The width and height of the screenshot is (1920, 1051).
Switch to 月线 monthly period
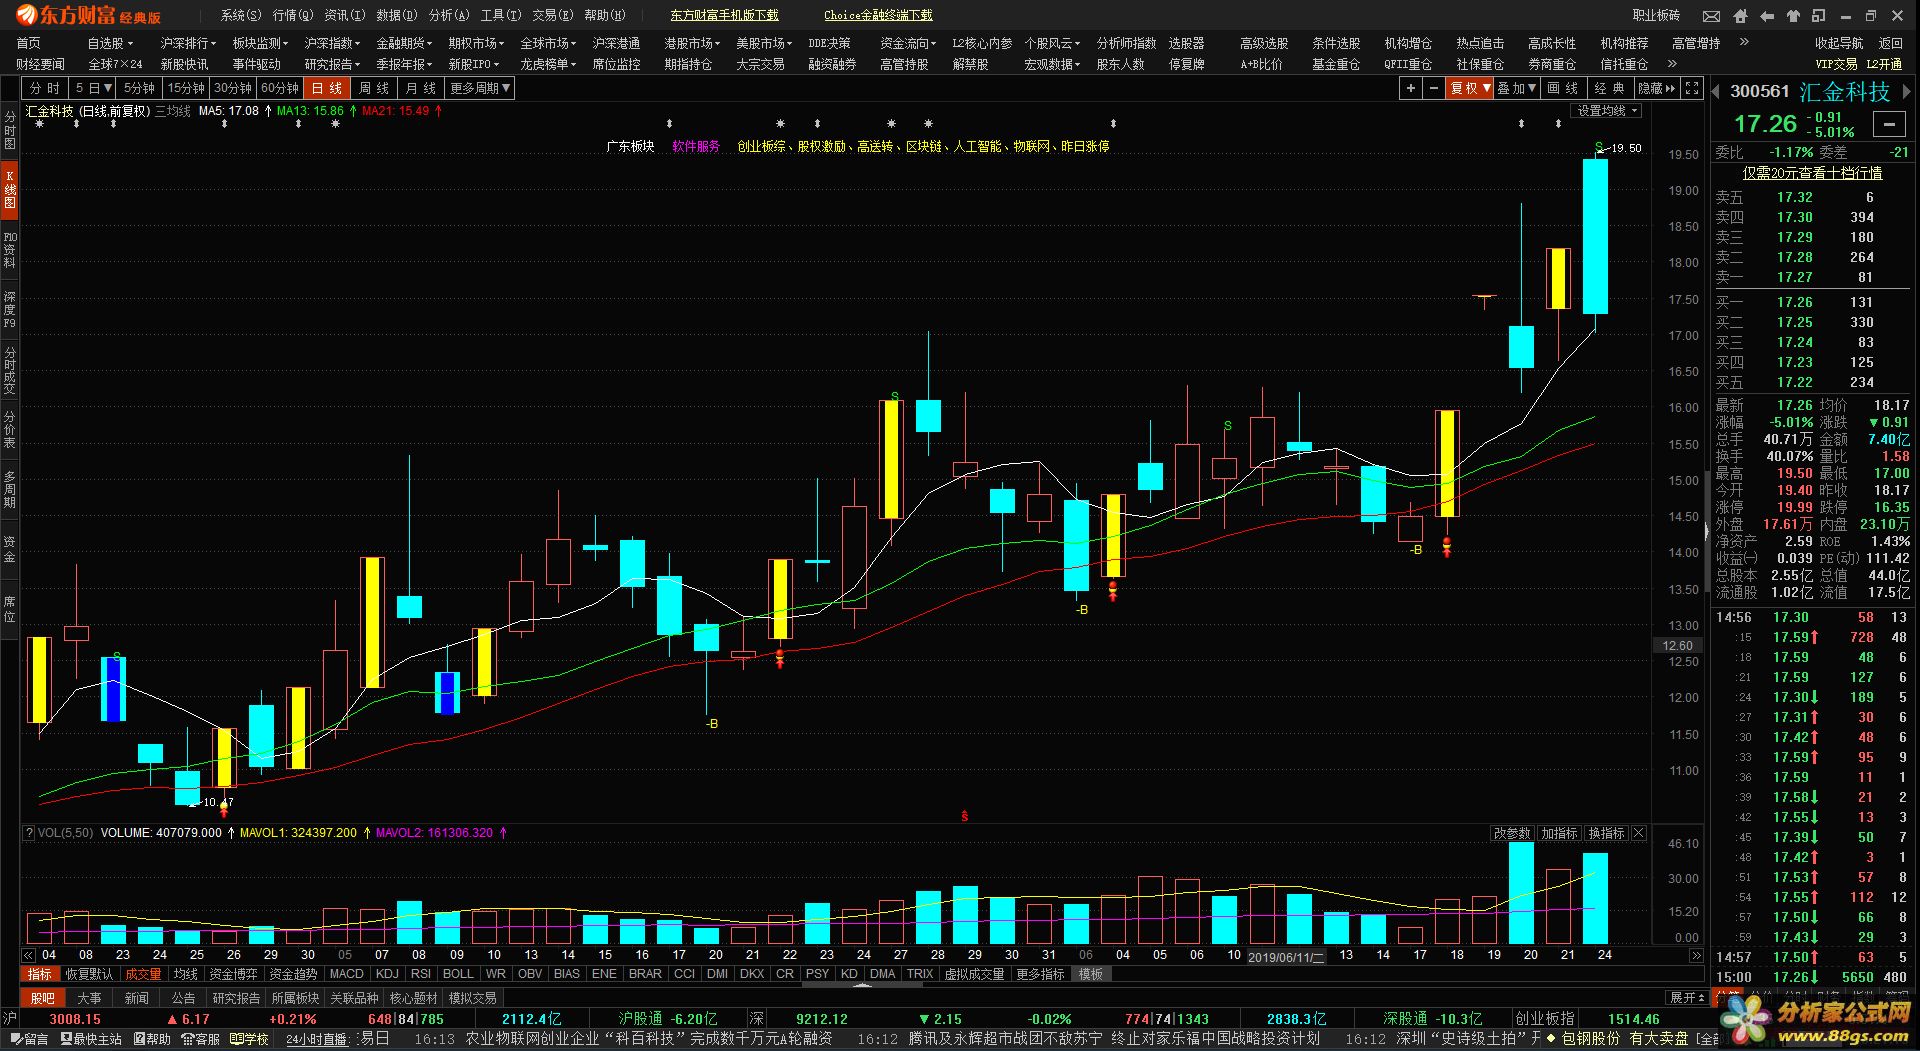[420, 88]
